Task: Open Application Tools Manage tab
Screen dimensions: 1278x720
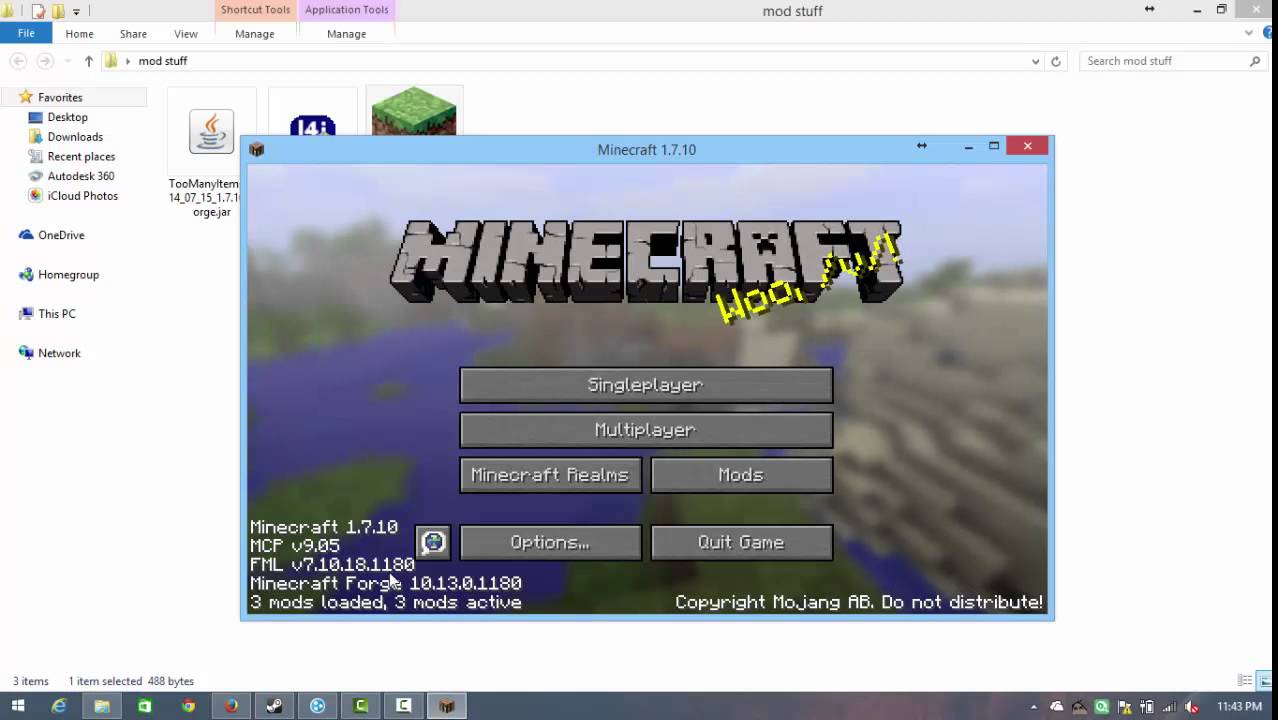Action: [346, 34]
